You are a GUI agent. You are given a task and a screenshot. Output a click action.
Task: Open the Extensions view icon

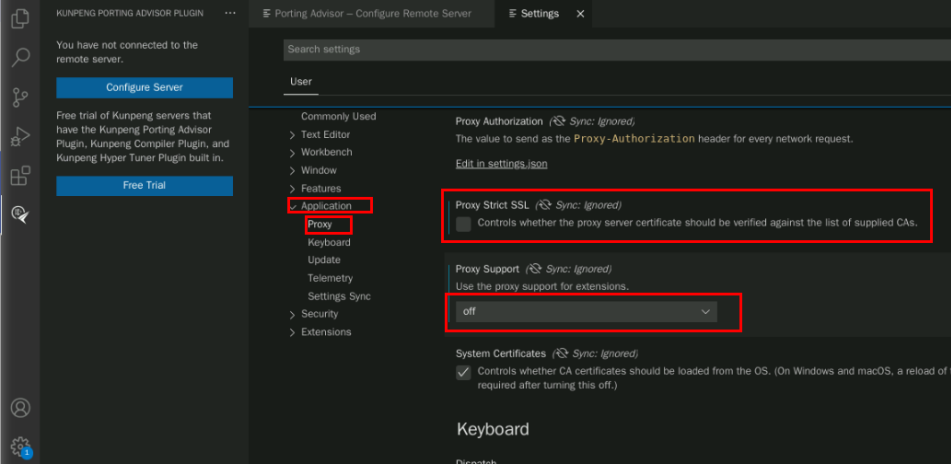(20, 176)
